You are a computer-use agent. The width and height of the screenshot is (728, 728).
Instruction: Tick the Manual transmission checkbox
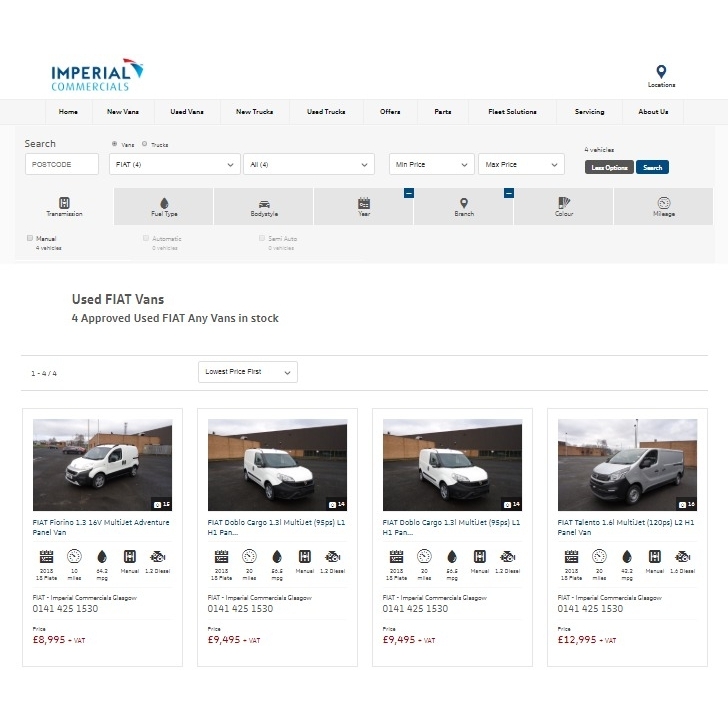click(x=30, y=239)
